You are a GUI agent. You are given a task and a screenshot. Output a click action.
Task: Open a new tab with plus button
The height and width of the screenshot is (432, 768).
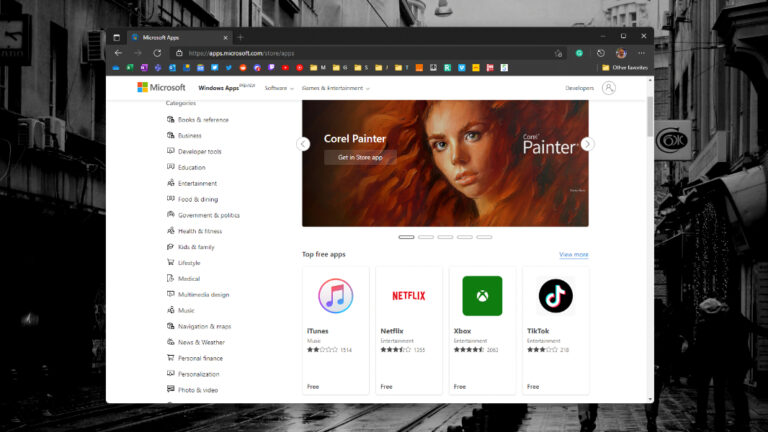click(x=240, y=37)
